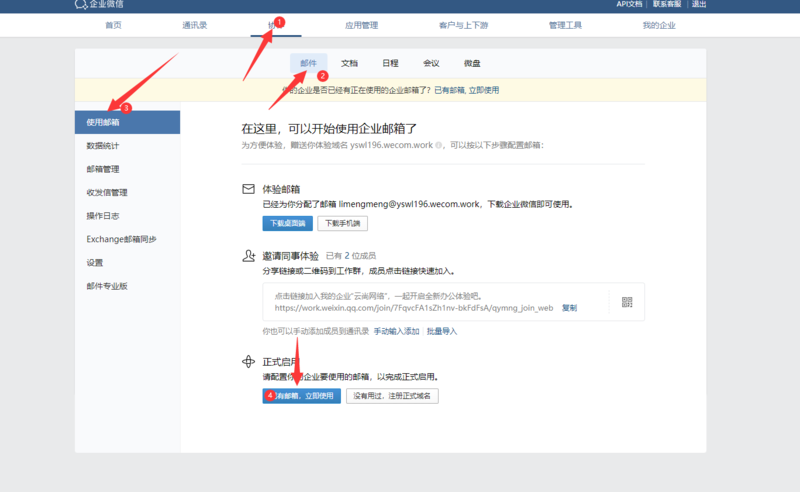Viewport: 800px width, 492px height.
Task: Go to 首页 in top navigation
Action: click(113, 25)
